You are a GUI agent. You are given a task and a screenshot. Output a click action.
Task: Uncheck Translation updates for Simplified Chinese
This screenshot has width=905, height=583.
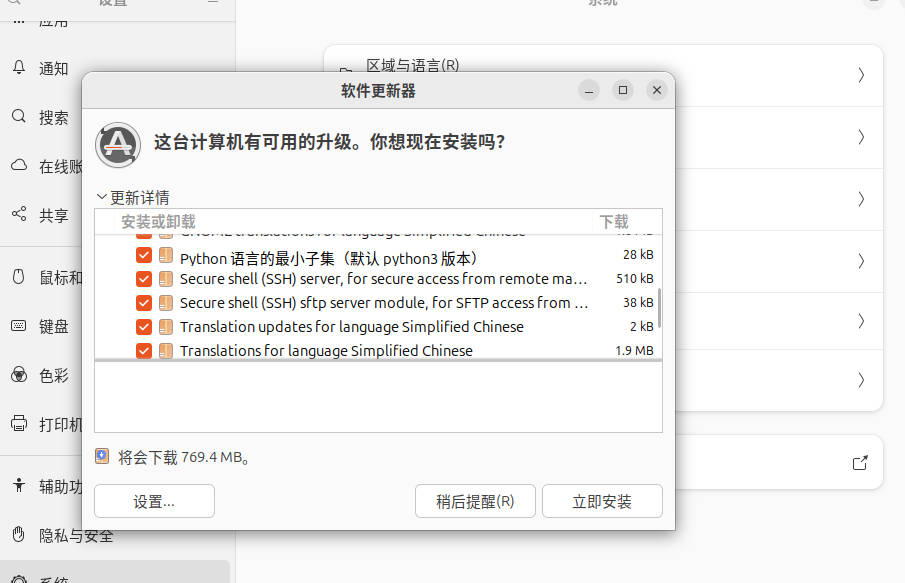click(x=144, y=327)
